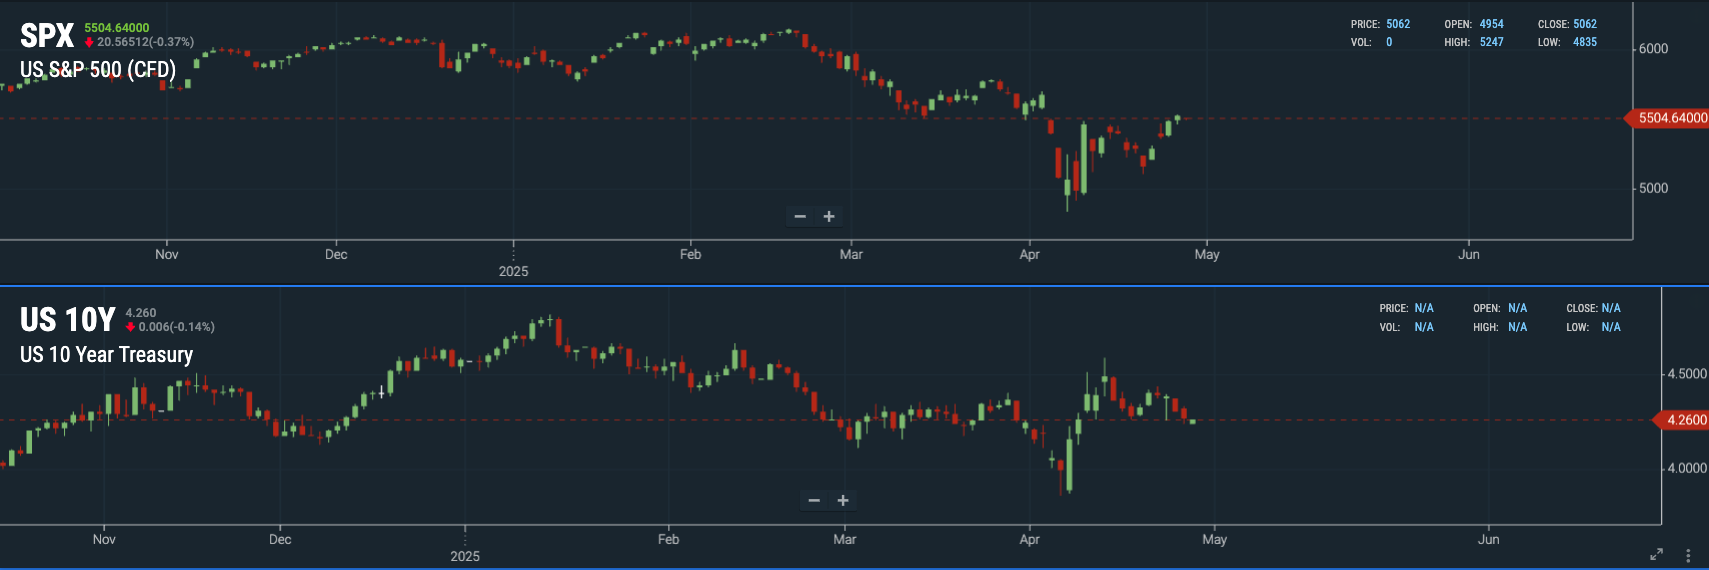Click the 6000 label on SPX price axis
Screen dimensions: 1709x570
(1654, 49)
